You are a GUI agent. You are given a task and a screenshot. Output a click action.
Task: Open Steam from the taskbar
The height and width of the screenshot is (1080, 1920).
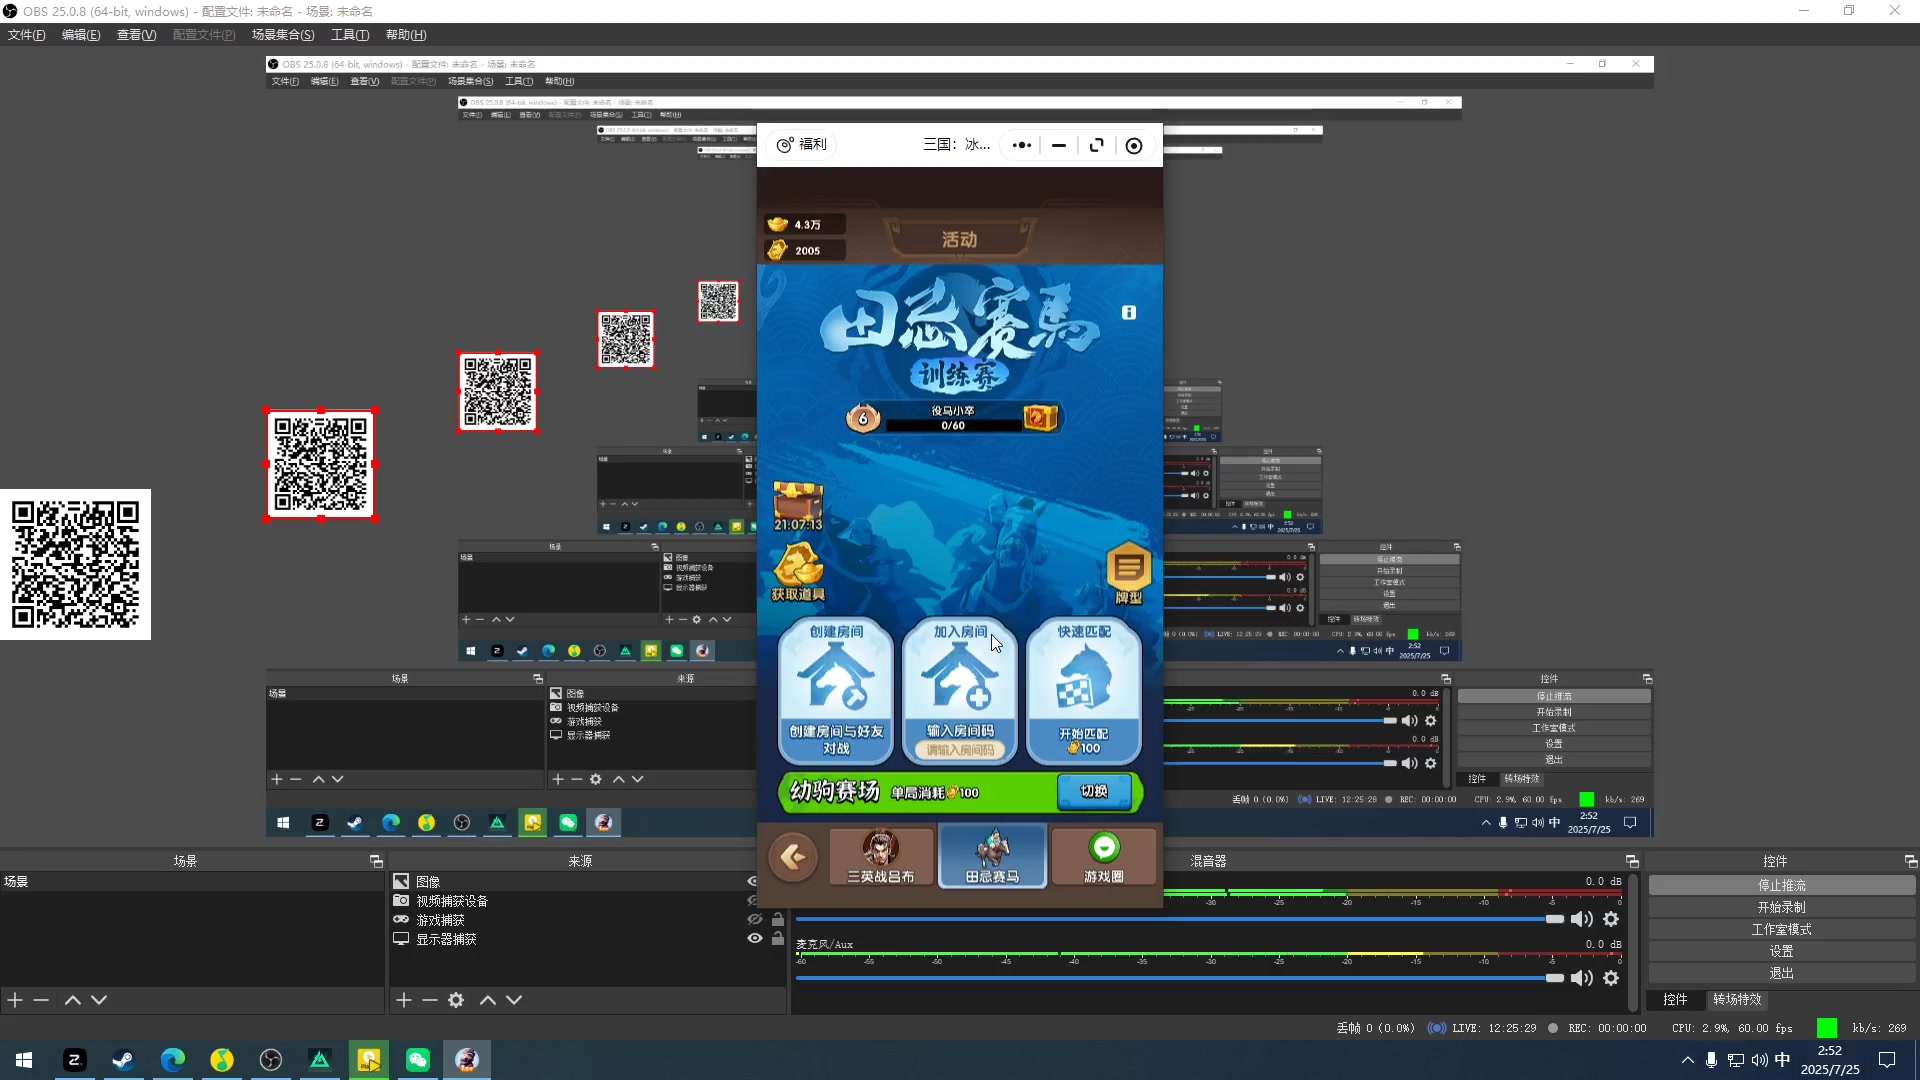(x=123, y=1060)
